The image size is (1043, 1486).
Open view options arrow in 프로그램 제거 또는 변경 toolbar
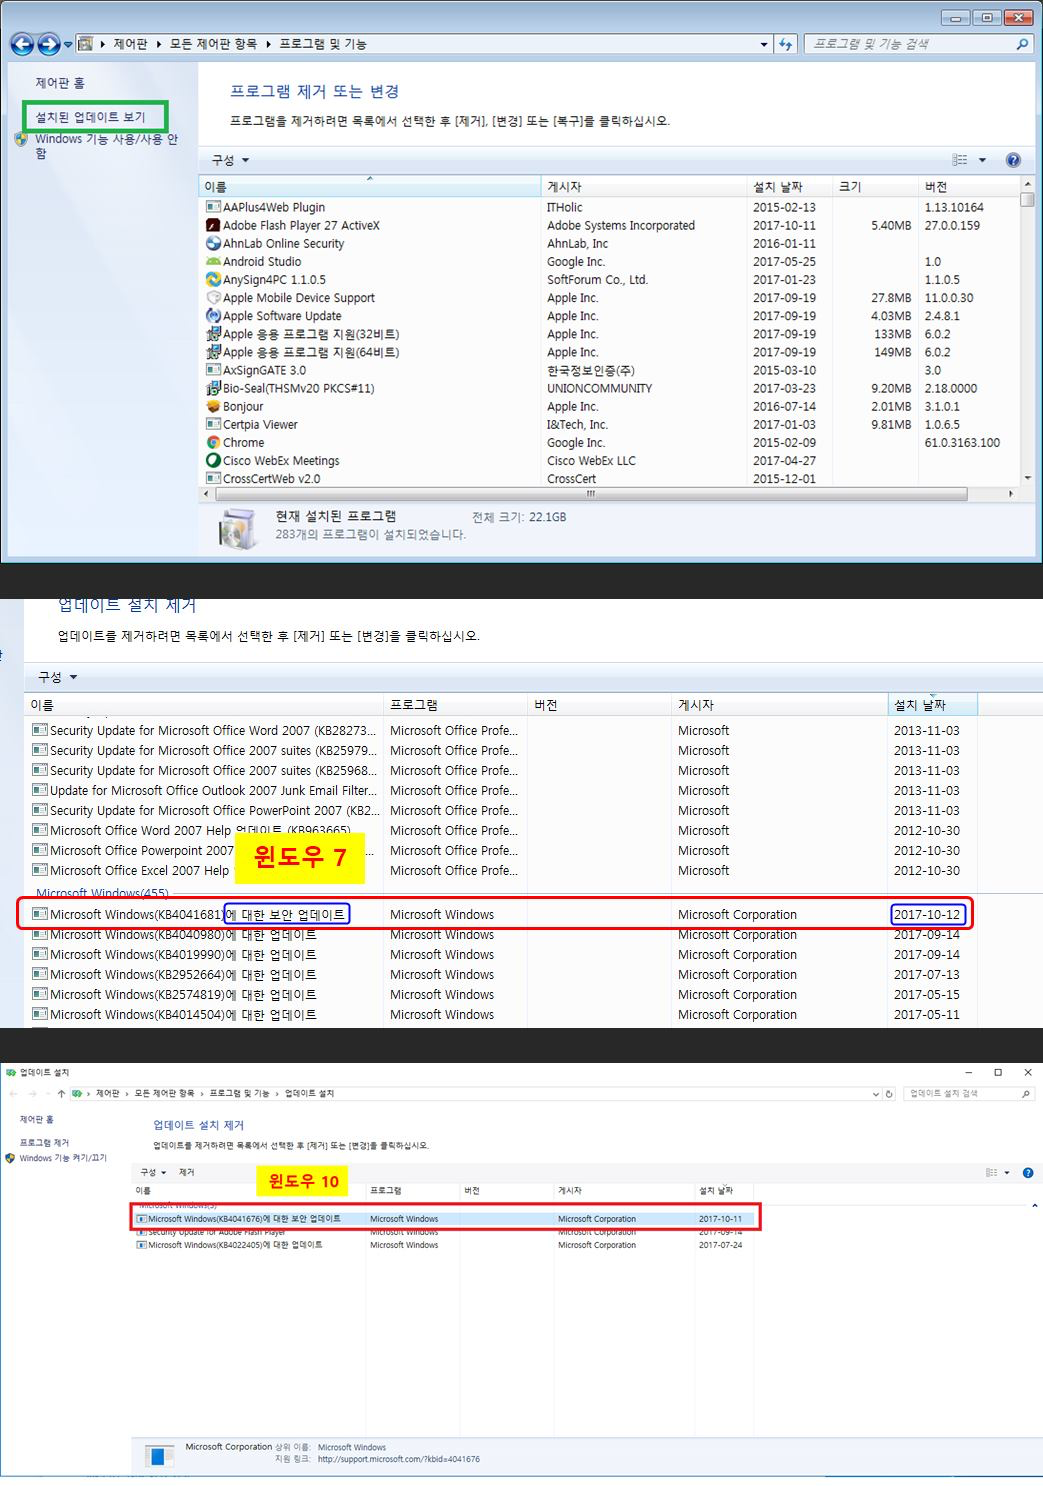(982, 160)
